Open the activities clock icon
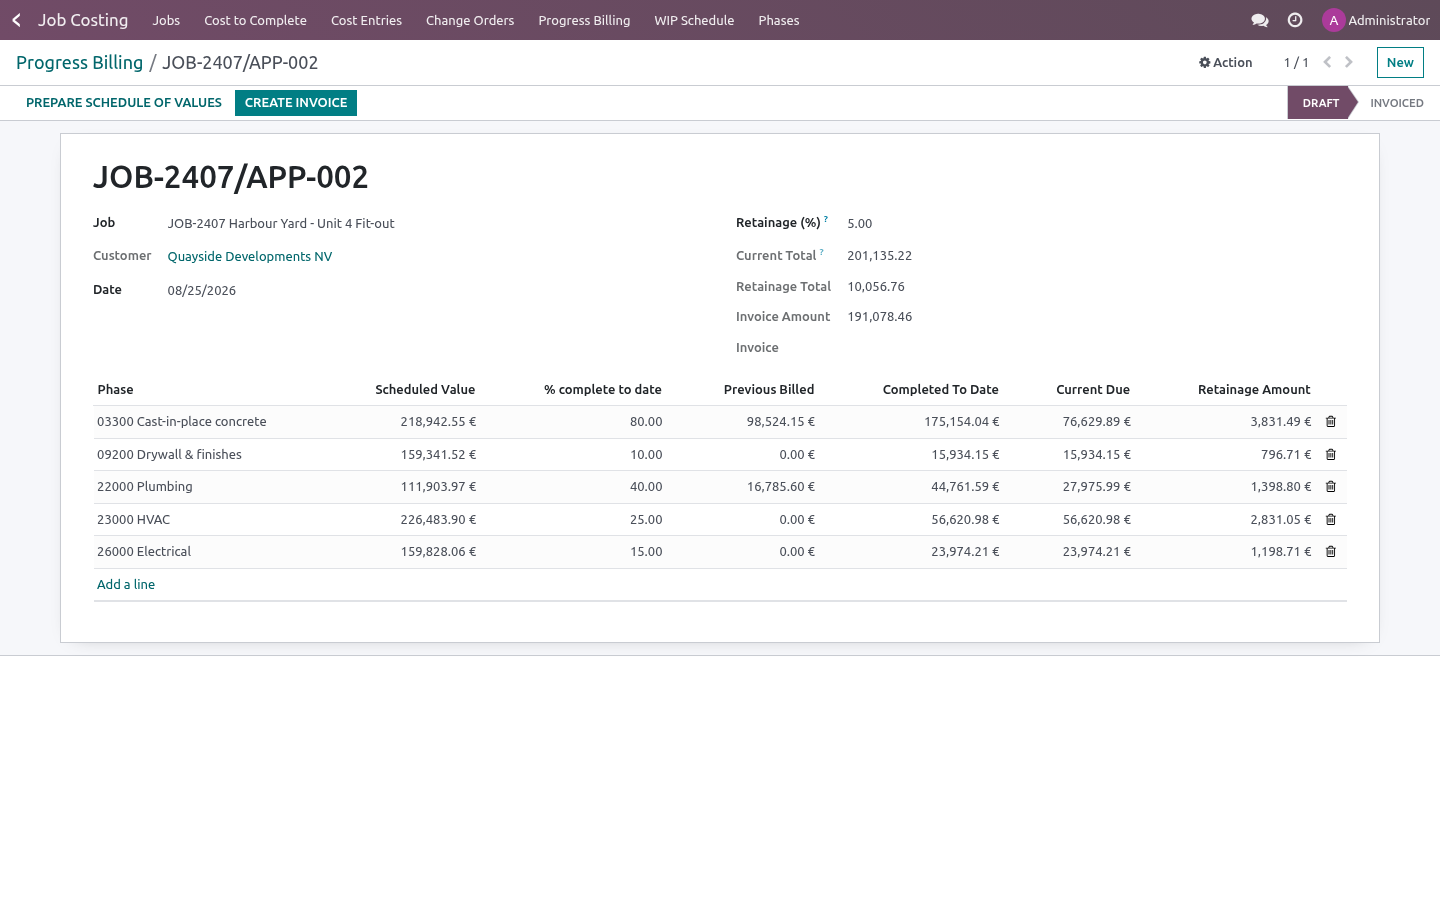This screenshot has height=900, width=1440. click(1295, 20)
